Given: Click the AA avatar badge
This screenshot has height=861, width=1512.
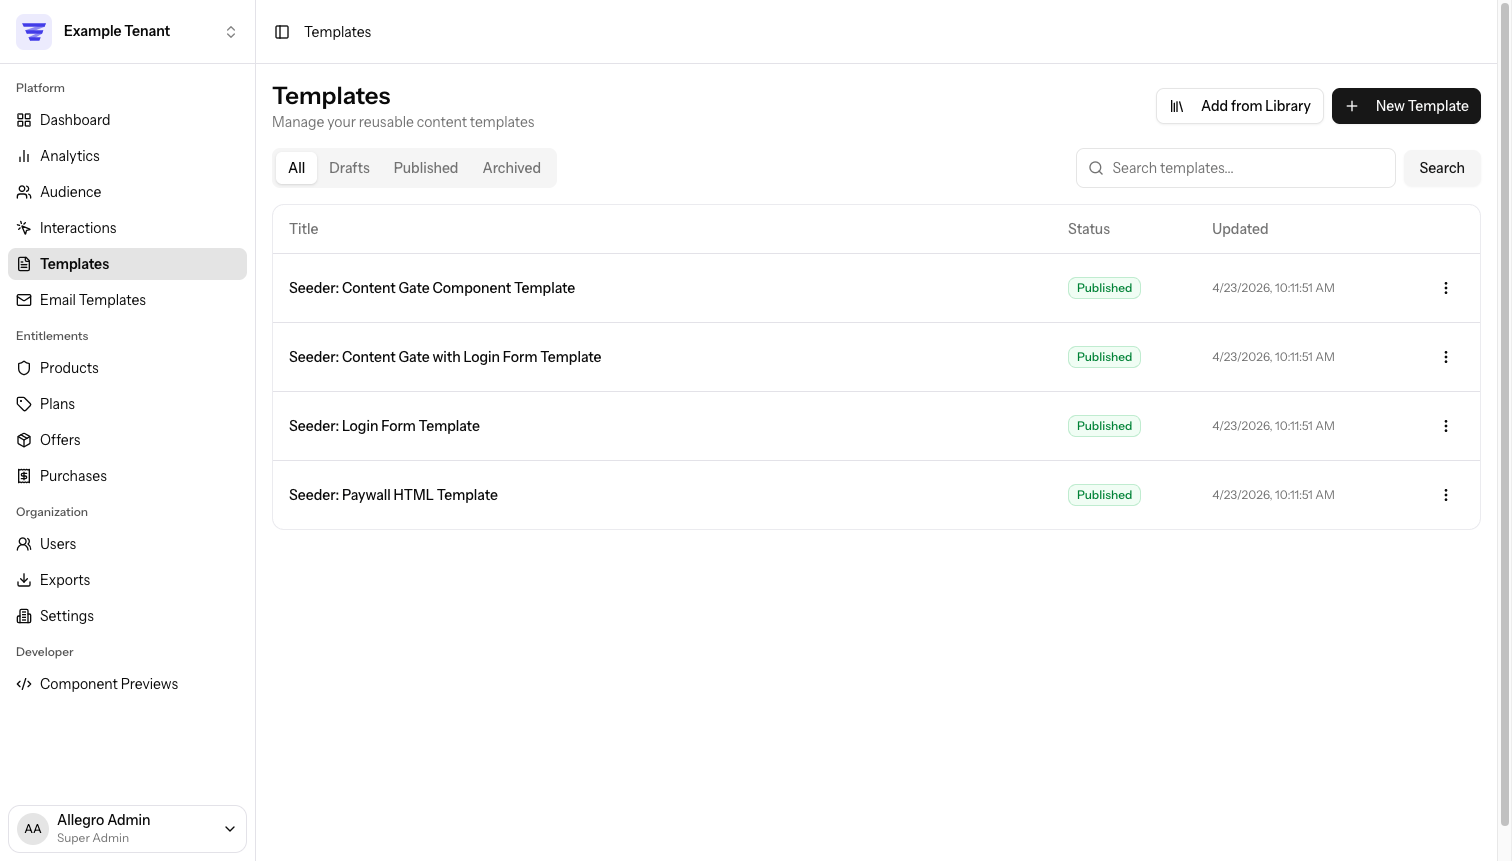Looking at the screenshot, I should pyautogui.click(x=33, y=829).
